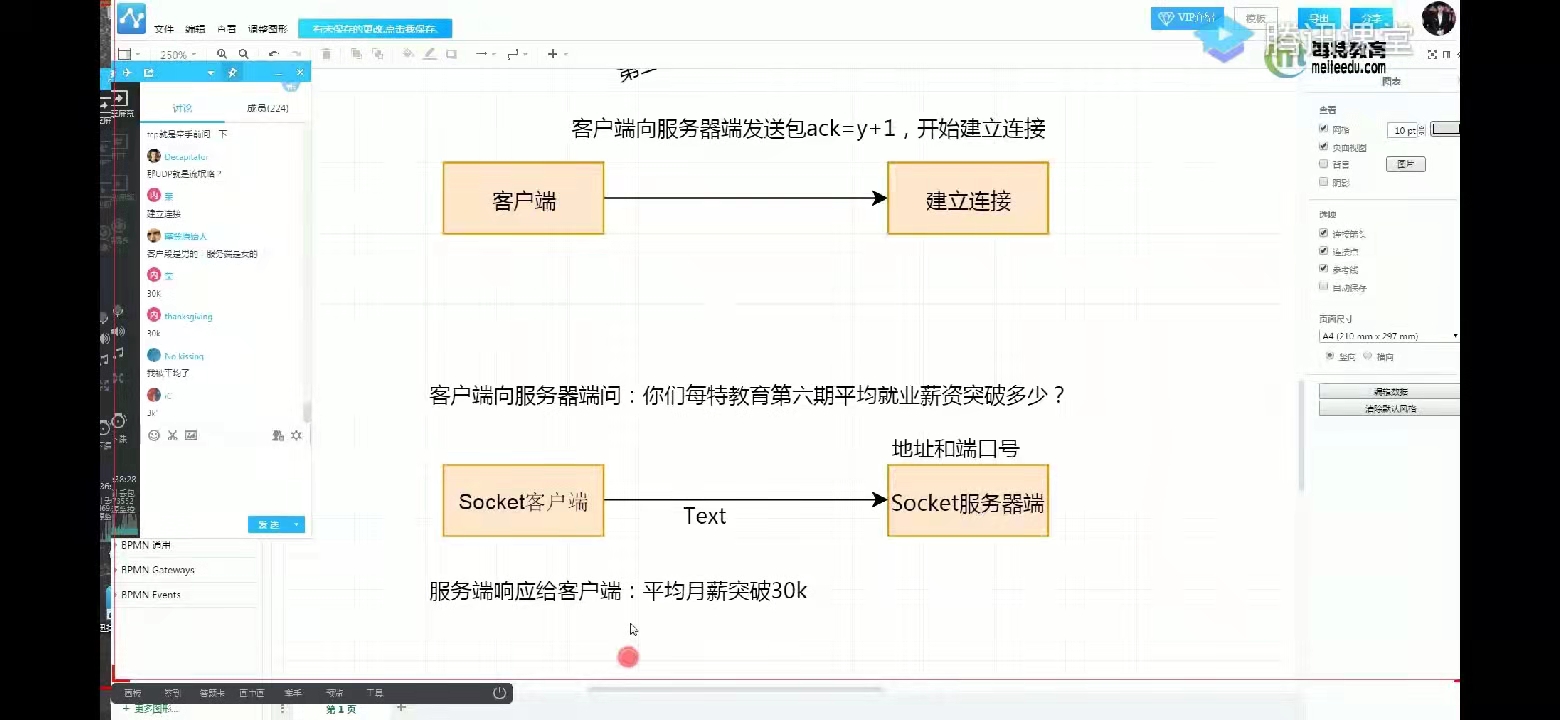Click the edit data button

tap(1389, 391)
